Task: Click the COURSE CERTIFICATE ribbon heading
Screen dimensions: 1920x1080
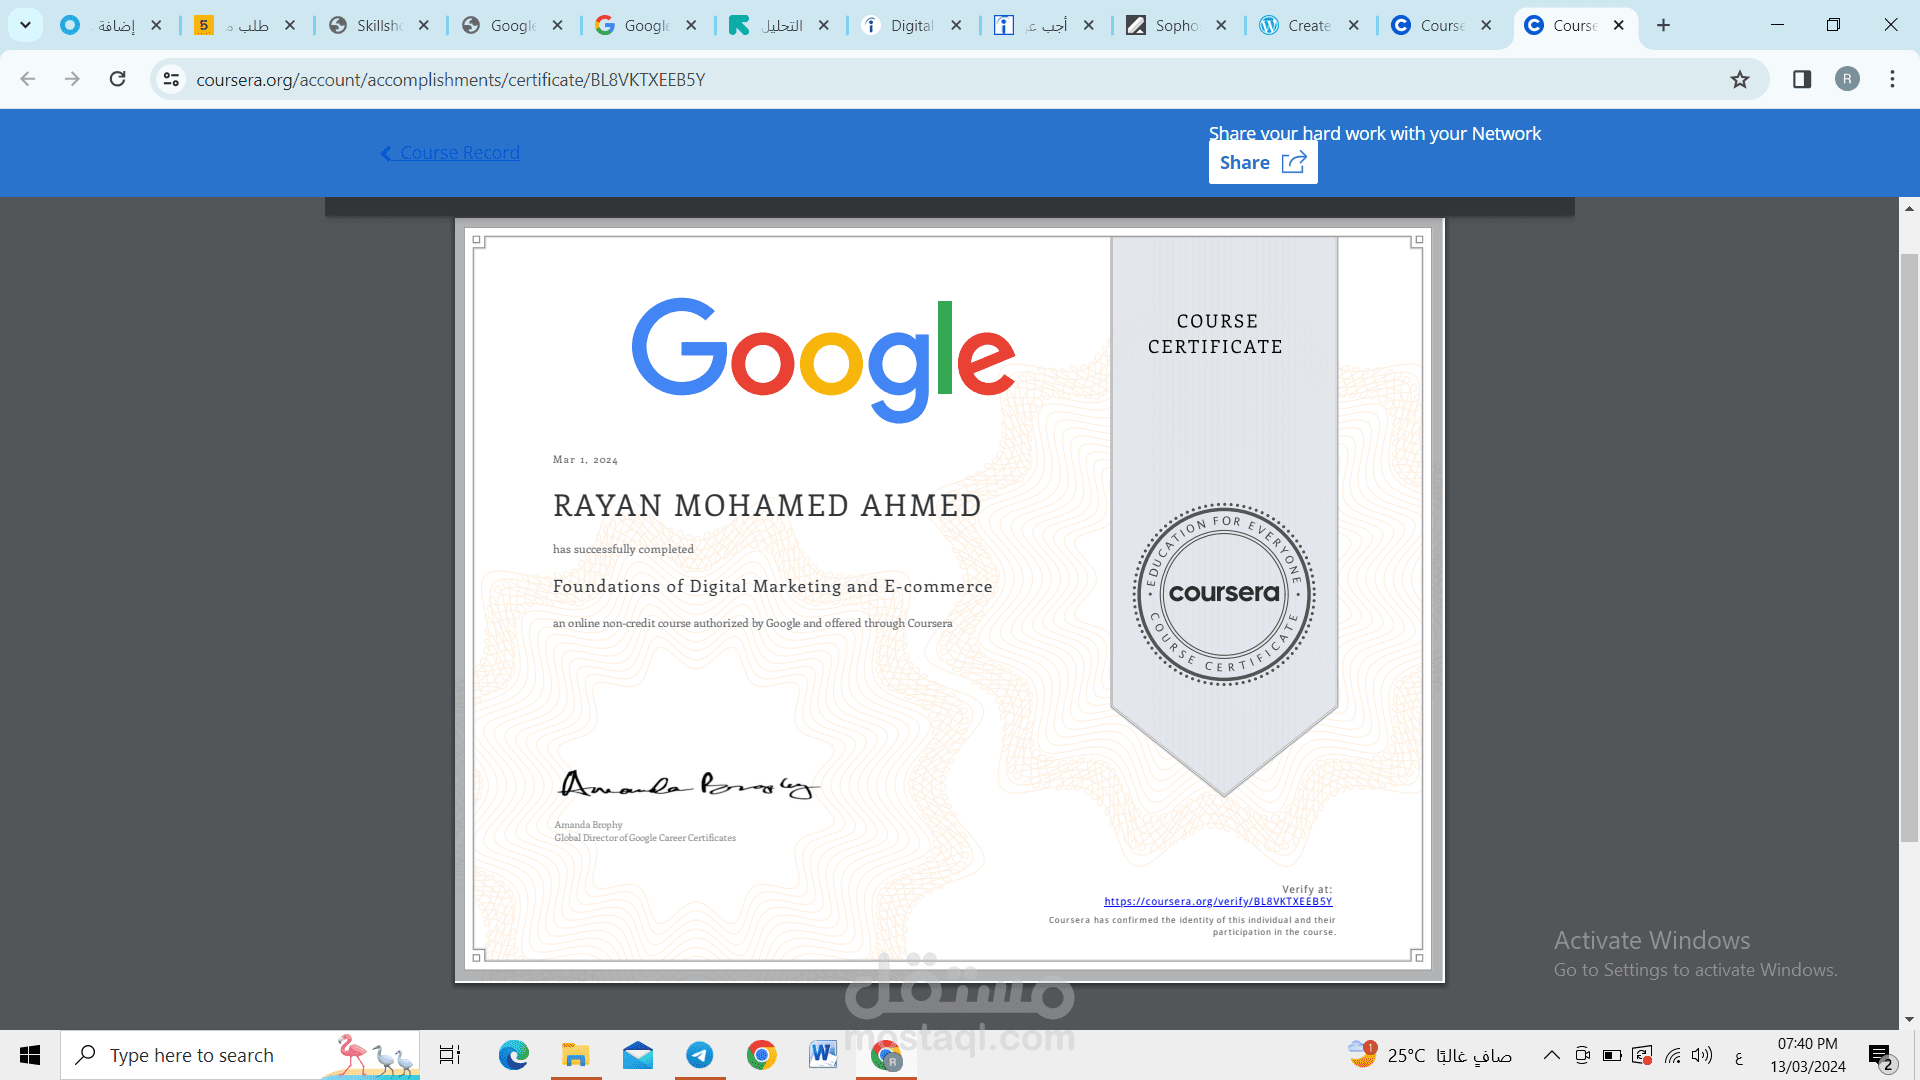Action: 1216,334
